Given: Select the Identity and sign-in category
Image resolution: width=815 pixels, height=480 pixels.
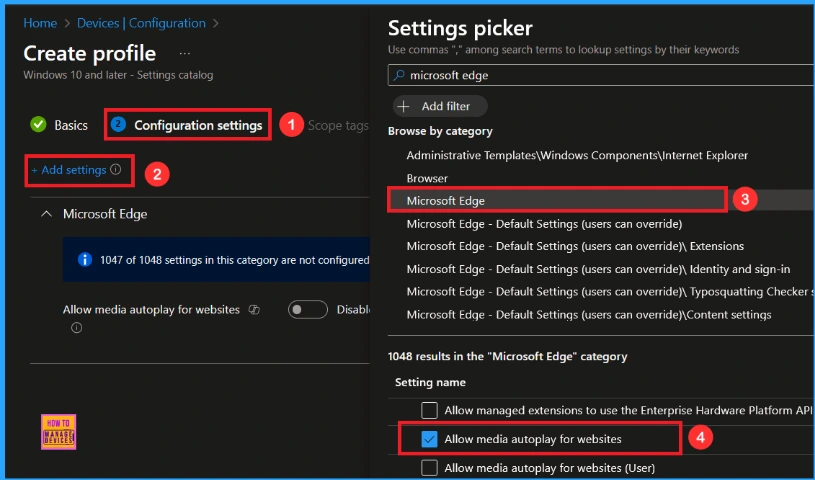Looking at the screenshot, I should coord(598,269).
